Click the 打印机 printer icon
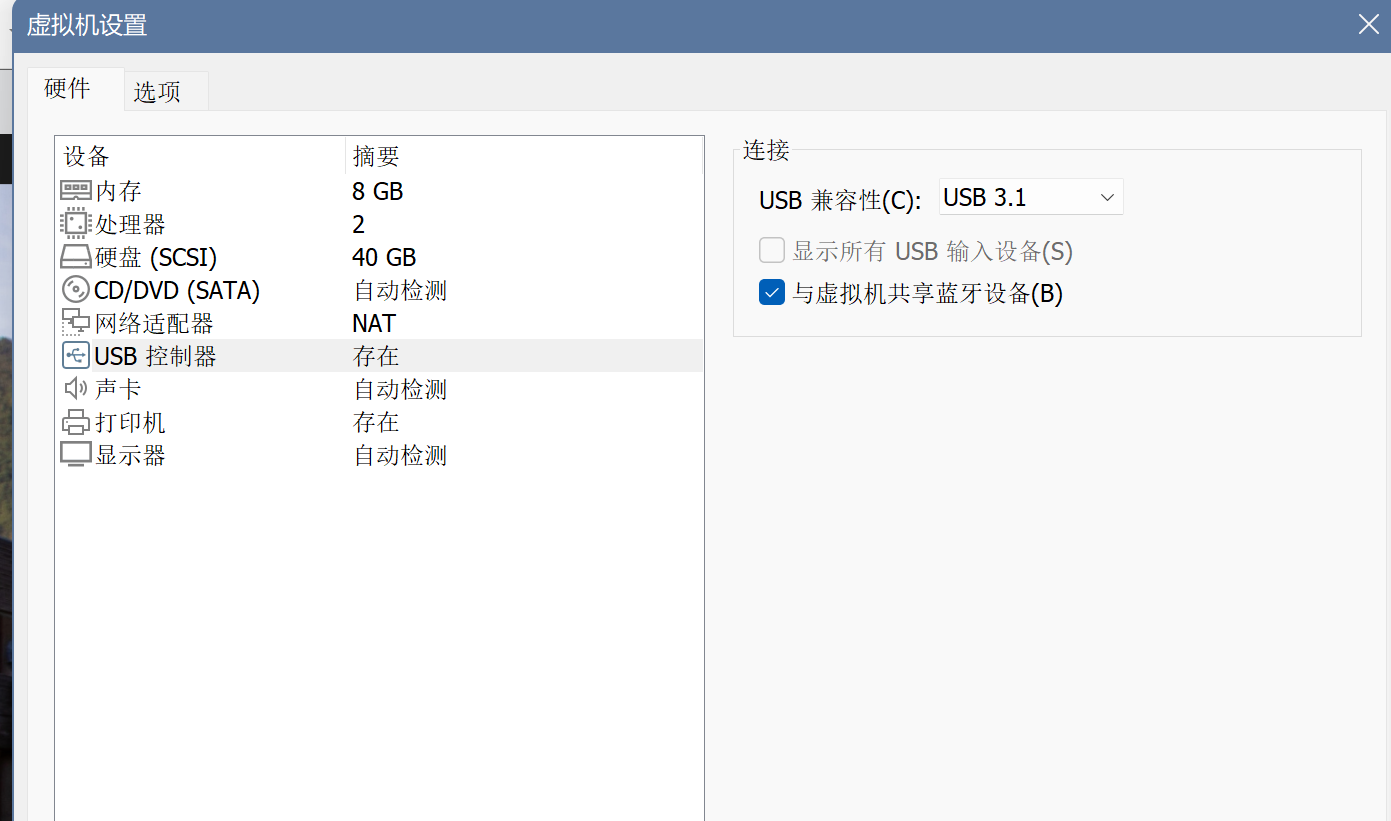 coord(75,421)
